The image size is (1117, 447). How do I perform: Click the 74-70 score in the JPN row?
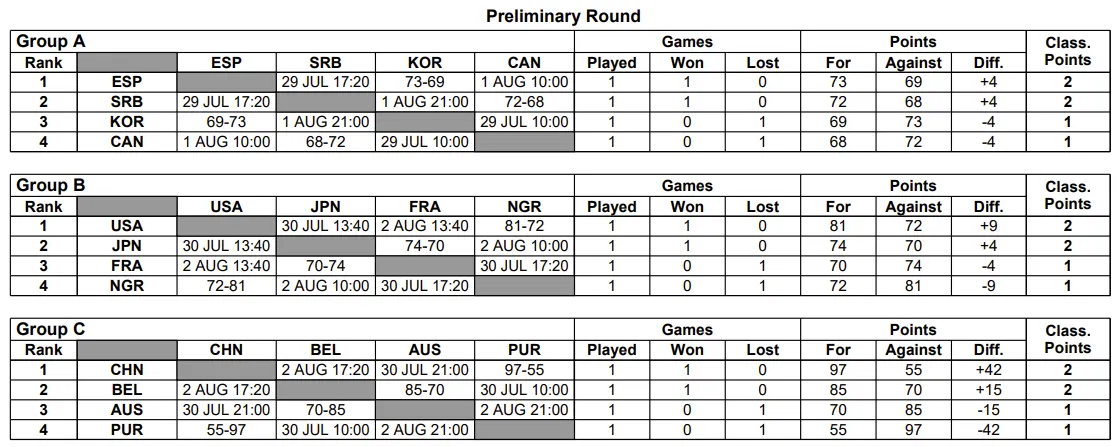(x=425, y=246)
